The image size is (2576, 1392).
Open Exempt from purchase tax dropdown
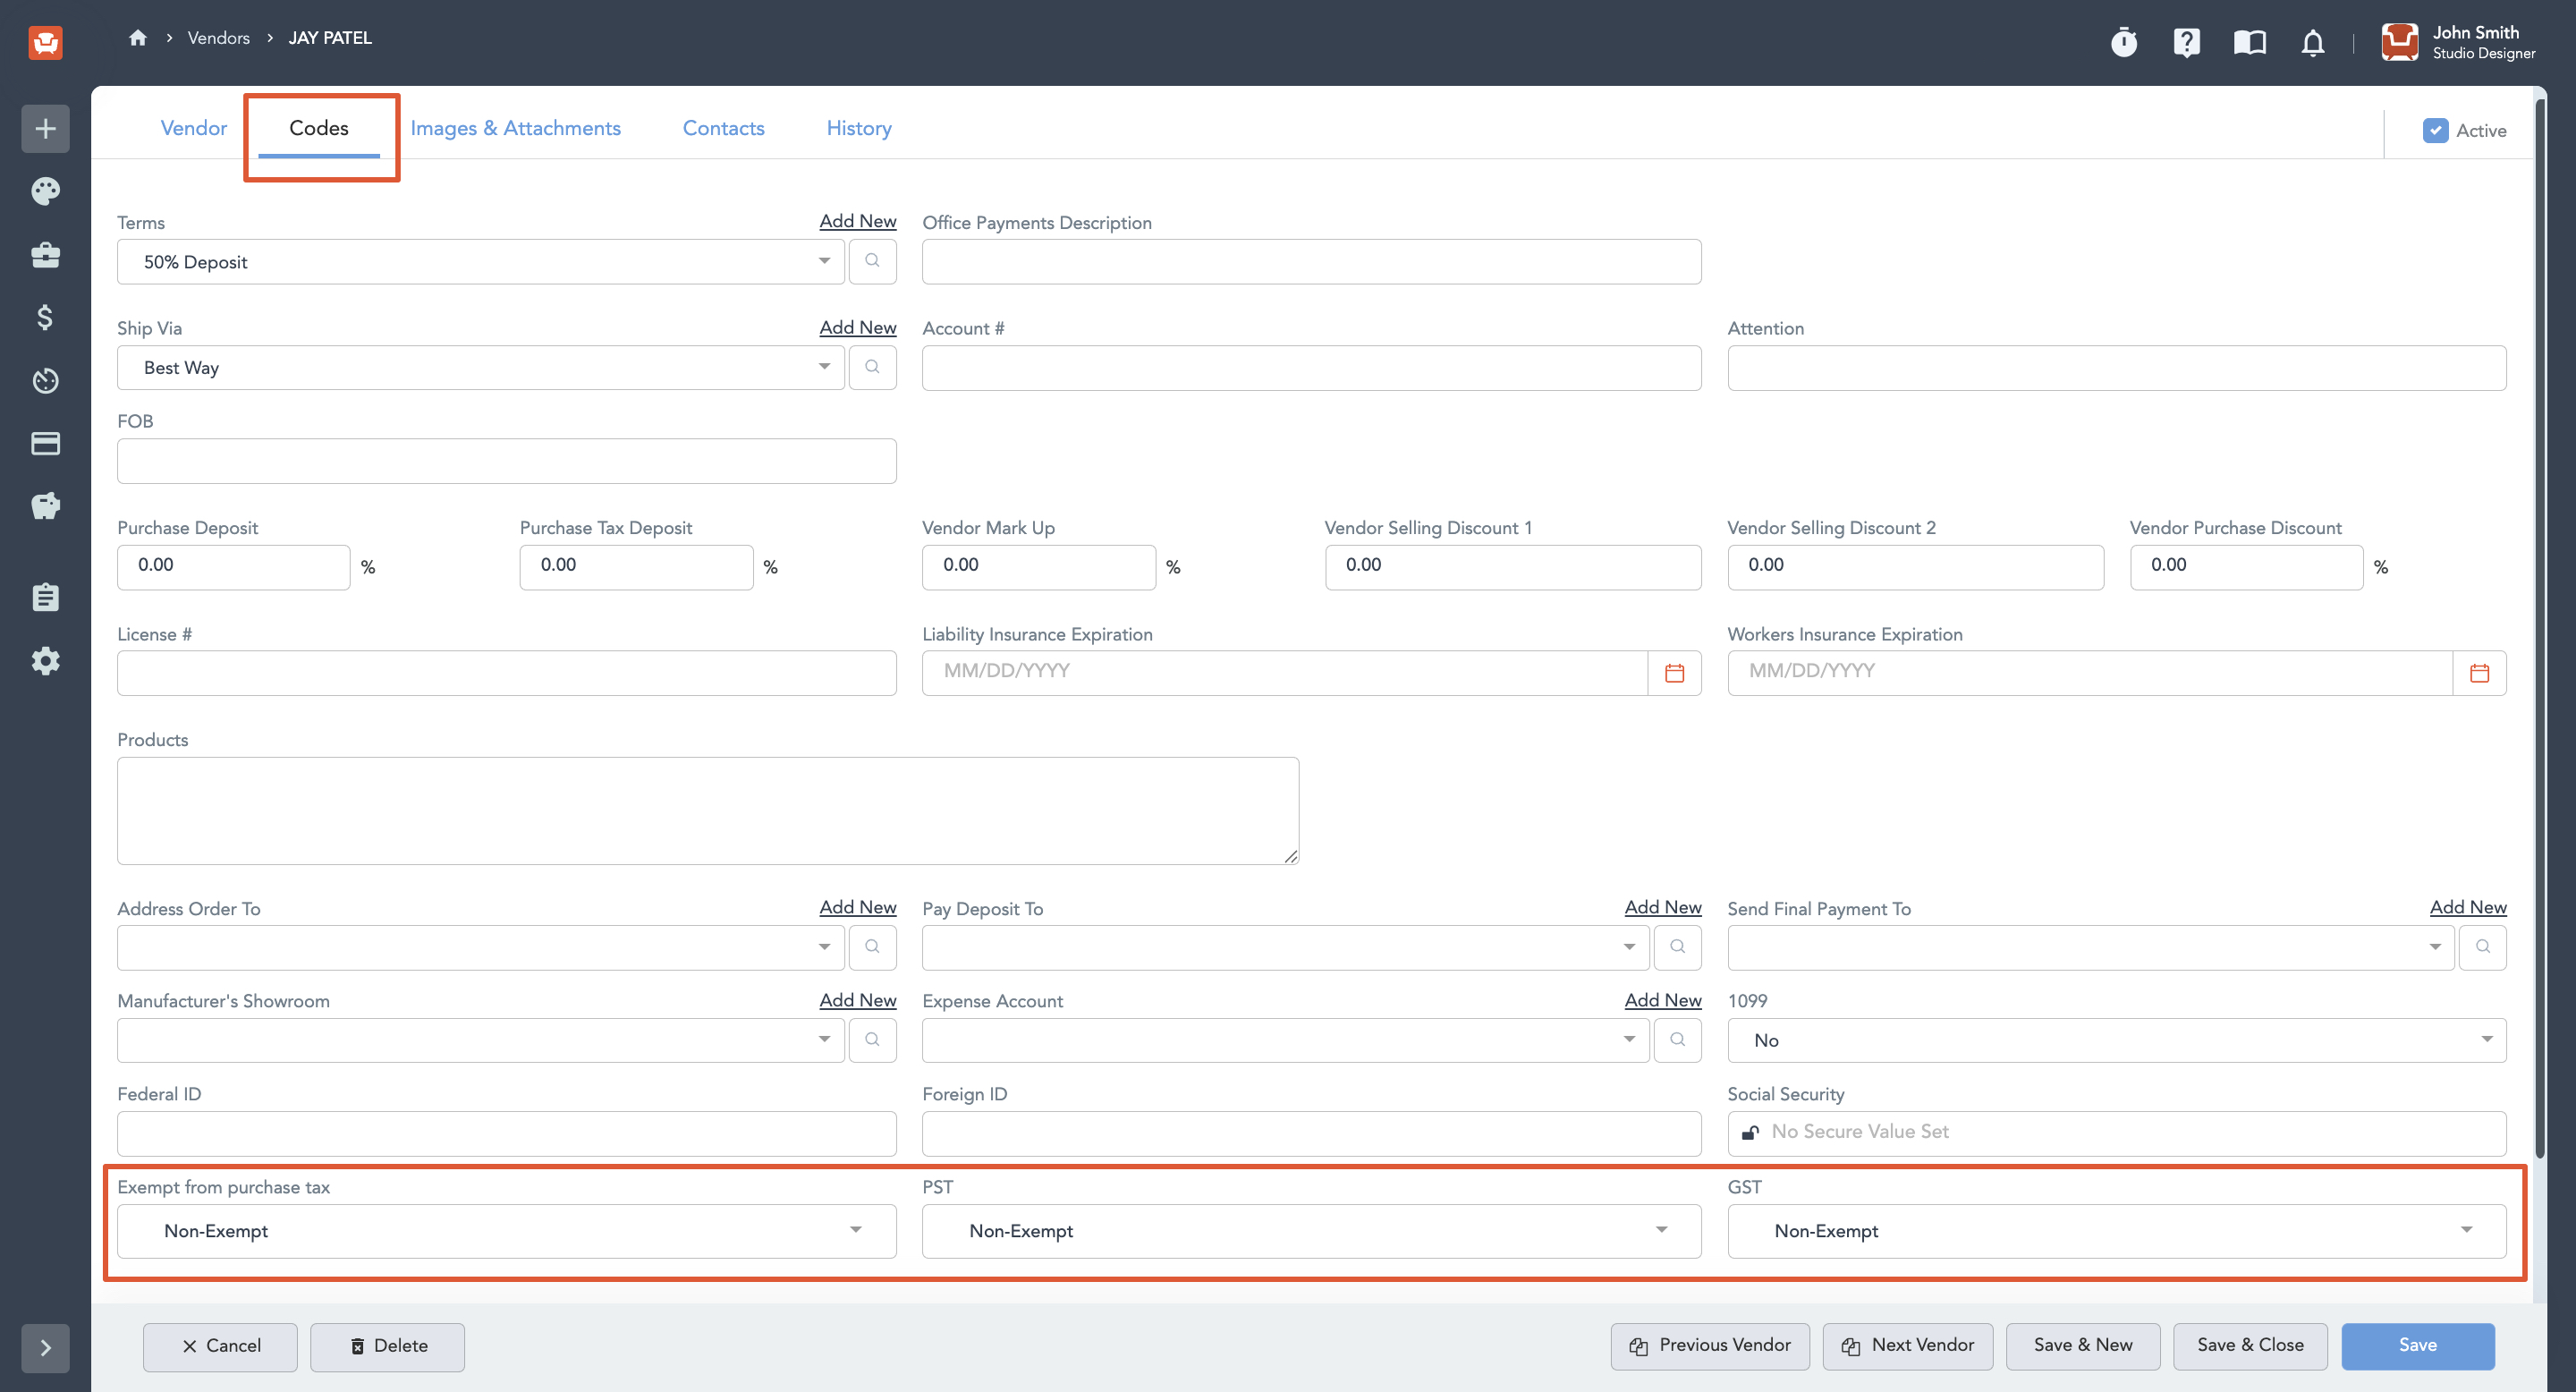point(506,1230)
